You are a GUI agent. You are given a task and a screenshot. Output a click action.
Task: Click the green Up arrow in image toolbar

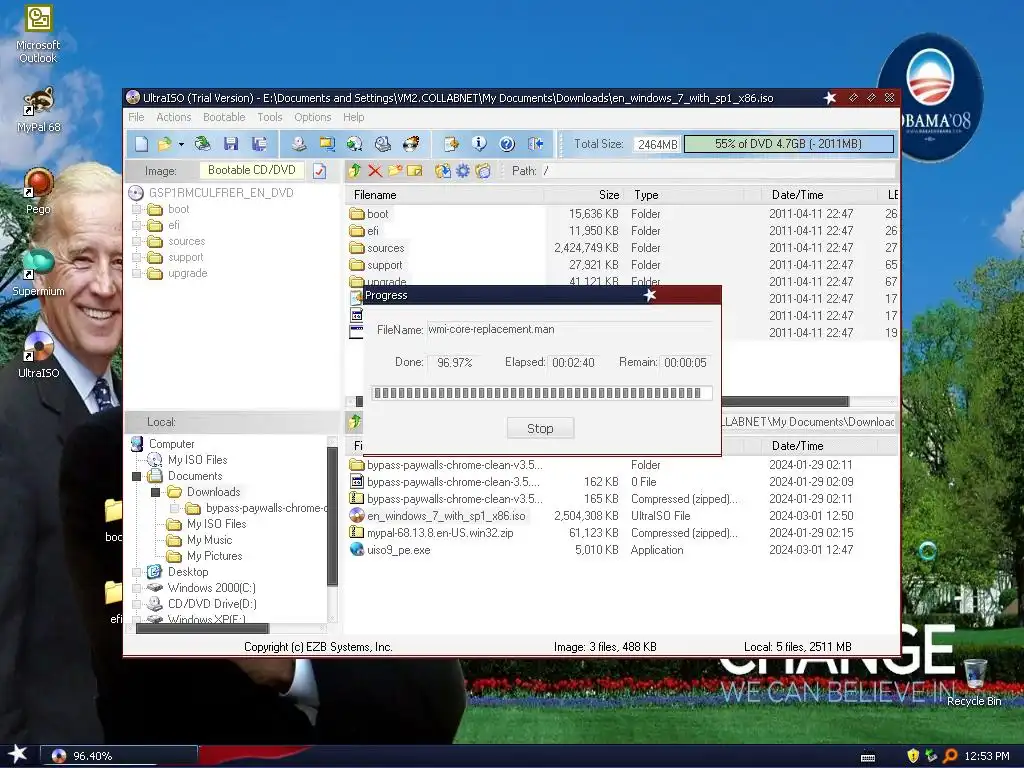click(x=355, y=171)
